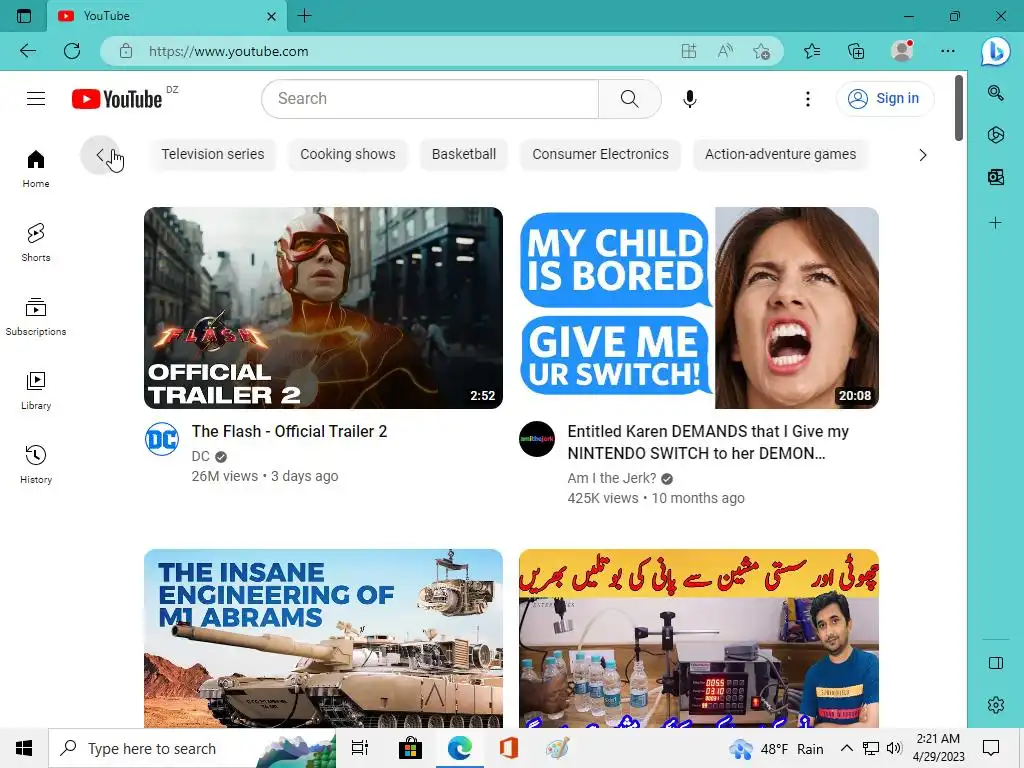Activate Read aloud icon in address bar
Screen dimensions: 1024x768
coord(725,51)
